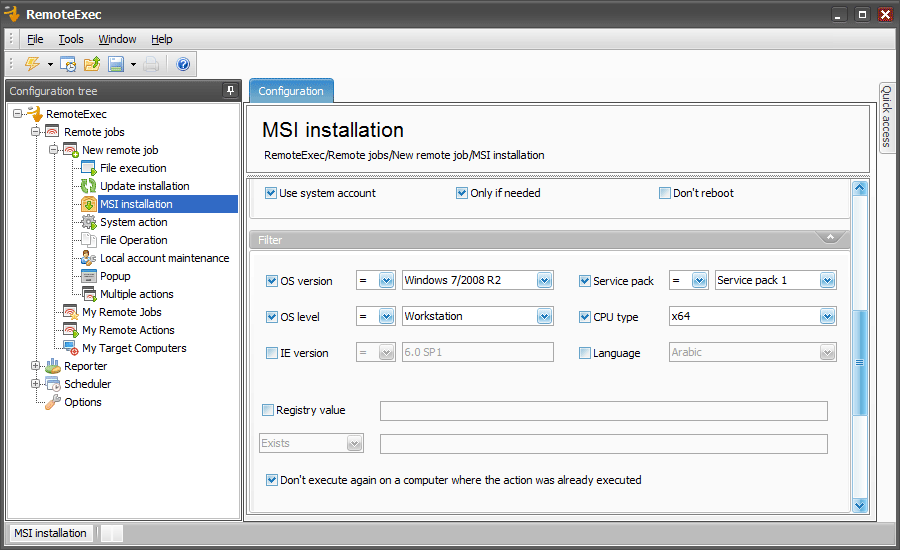Click the vertical scrollbar thumb
Viewport: 900px width, 550px height.
point(859,362)
